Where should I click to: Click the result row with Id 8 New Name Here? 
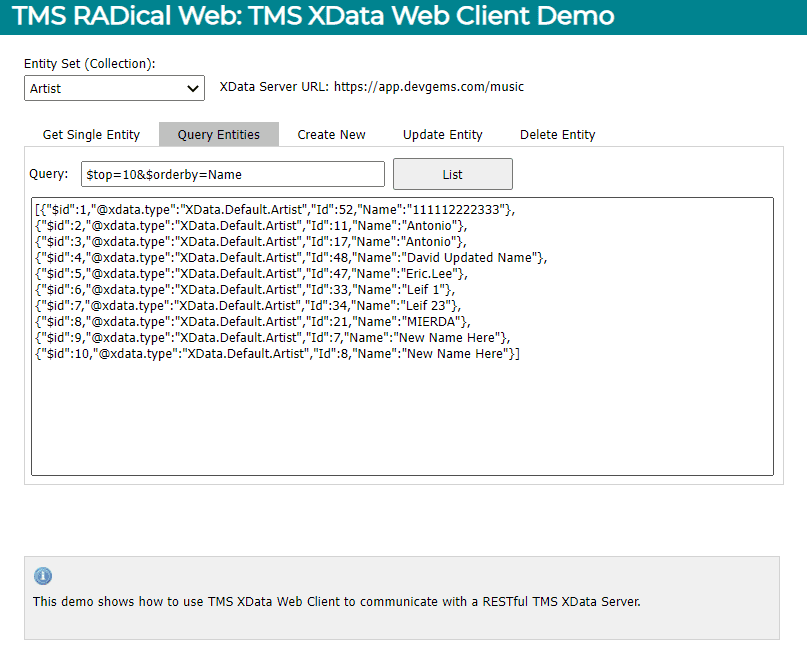[277, 353]
